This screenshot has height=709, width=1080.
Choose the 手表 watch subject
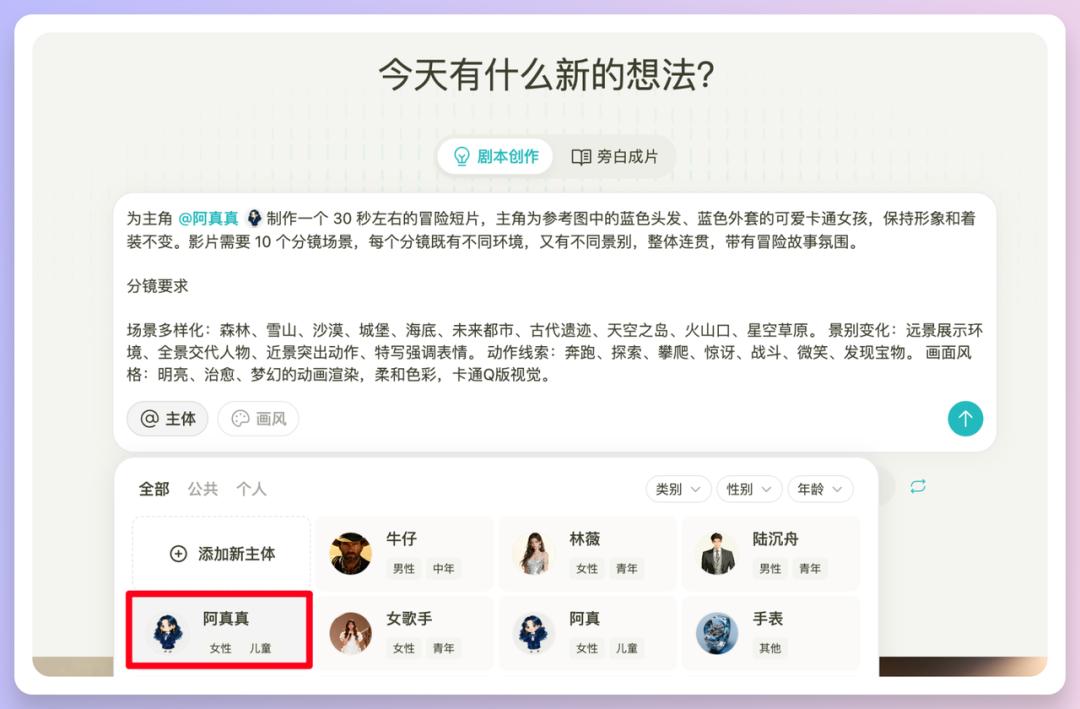771,633
